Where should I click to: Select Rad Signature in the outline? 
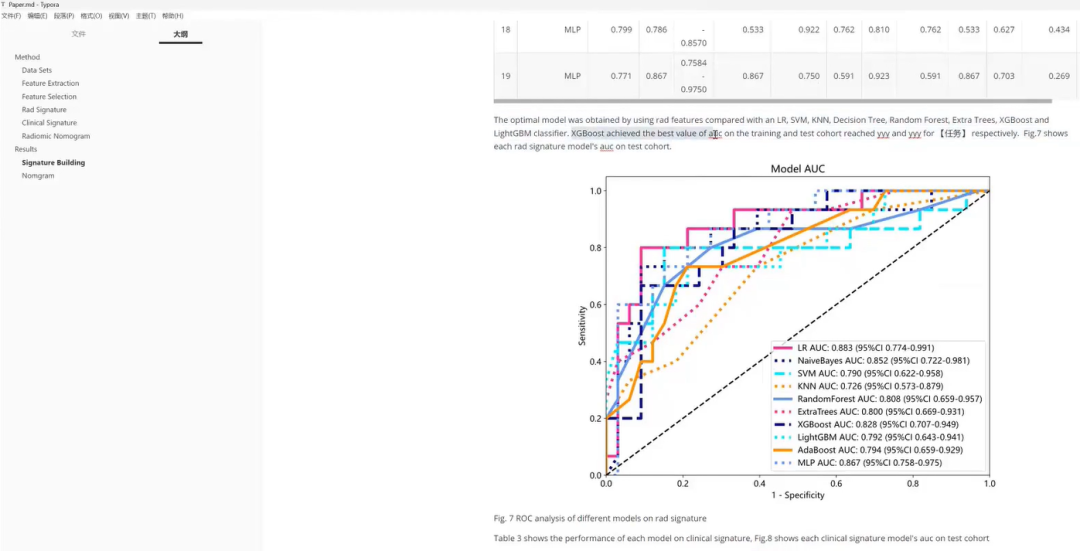coord(44,110)
